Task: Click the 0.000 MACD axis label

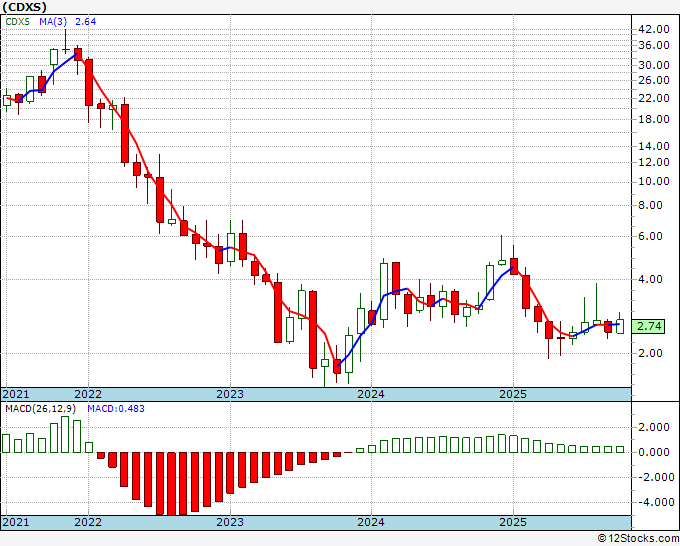Action: [x=653, y=452]
